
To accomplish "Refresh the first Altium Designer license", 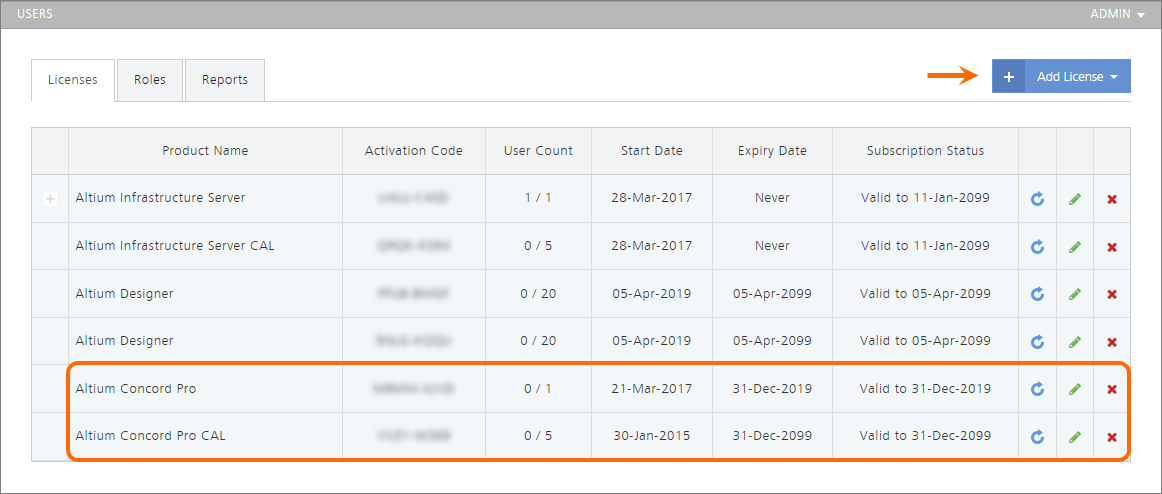I will [1037, 294].
